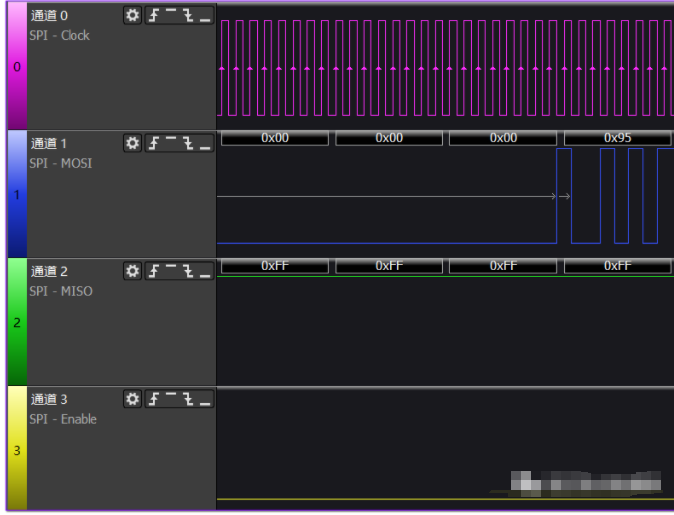Screen dimensions: 674x515
Task: Click the SPI - Clock label
Action: (x=59, y=35)
